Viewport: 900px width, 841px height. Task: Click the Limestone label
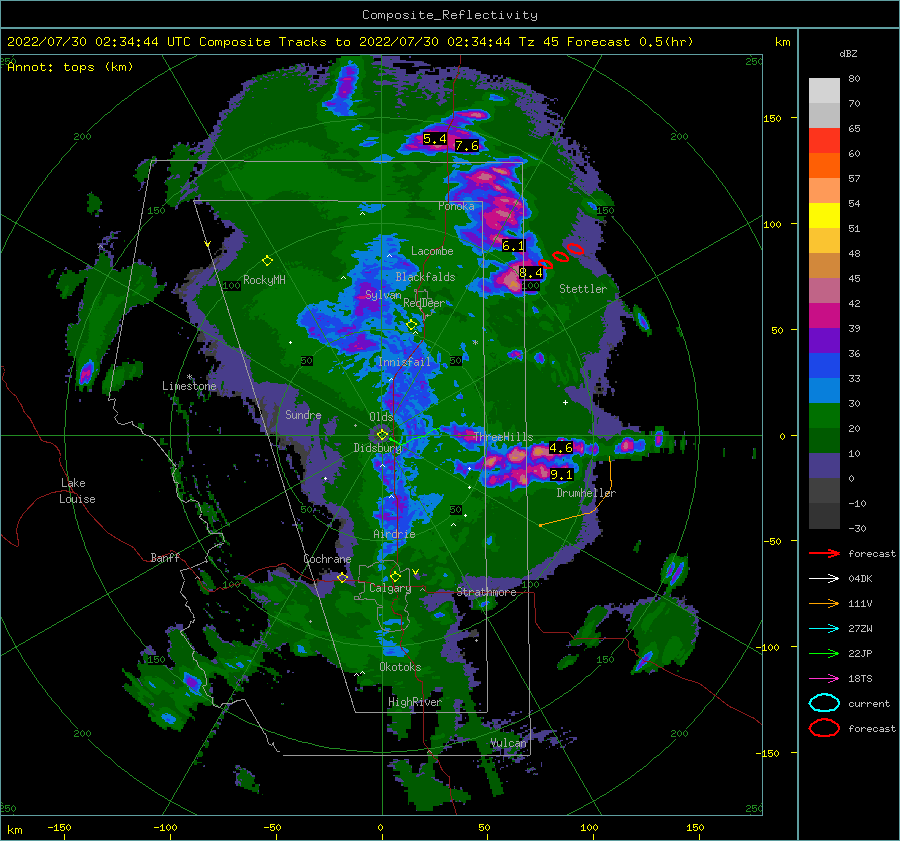[189, 386]
